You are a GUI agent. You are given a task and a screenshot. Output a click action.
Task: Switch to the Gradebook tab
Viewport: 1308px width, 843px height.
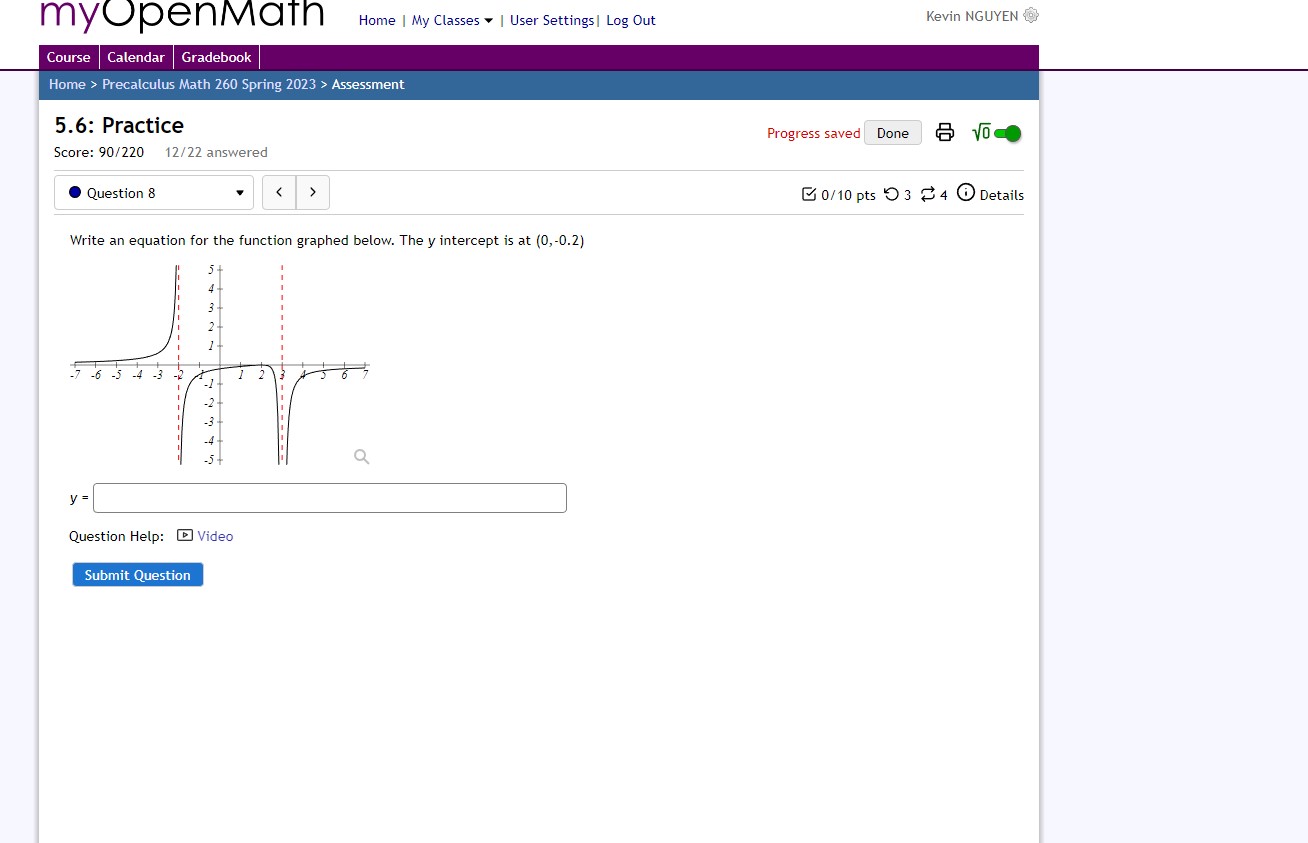click(x=216, y=57)
